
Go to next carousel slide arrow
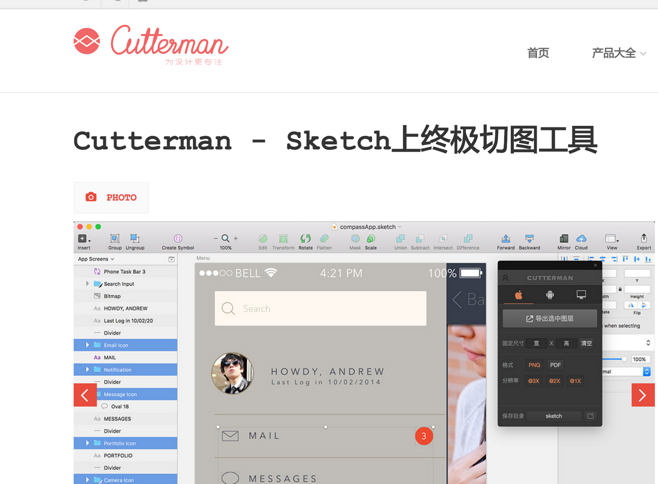tap(643, 395)
